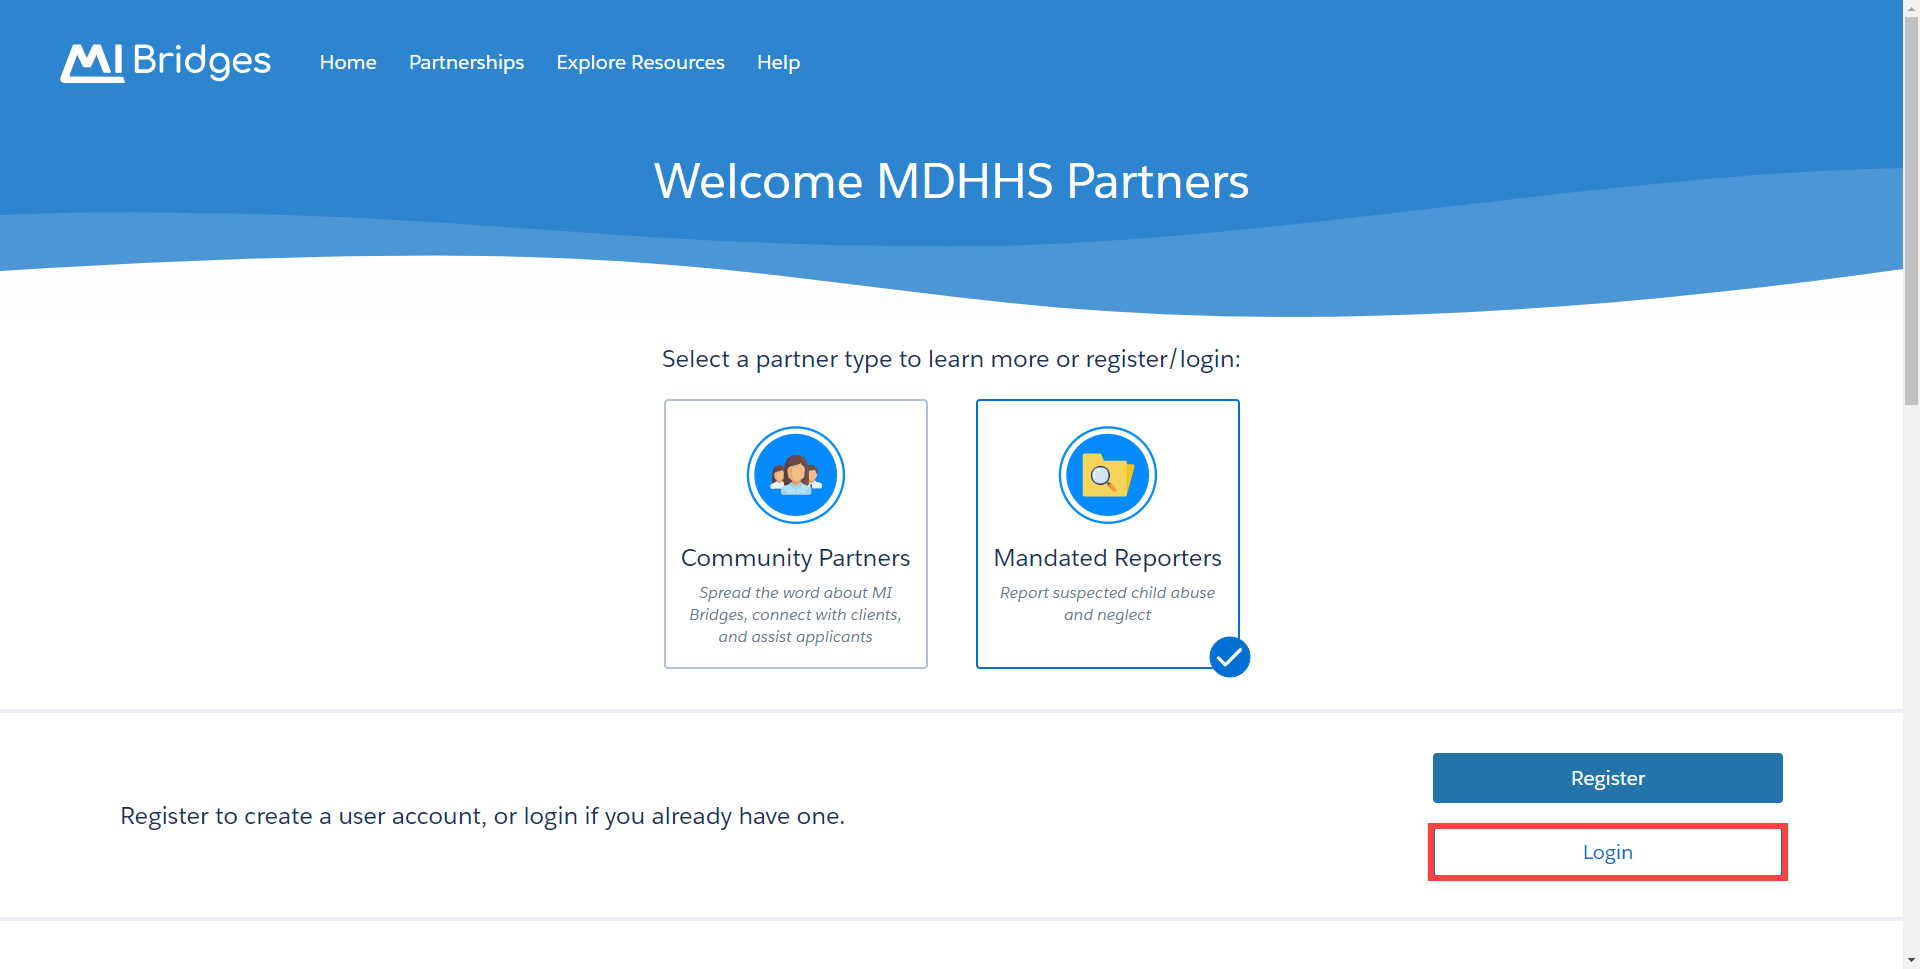
Task: Open the Partnerships menu item
Action: pos(466,62)
